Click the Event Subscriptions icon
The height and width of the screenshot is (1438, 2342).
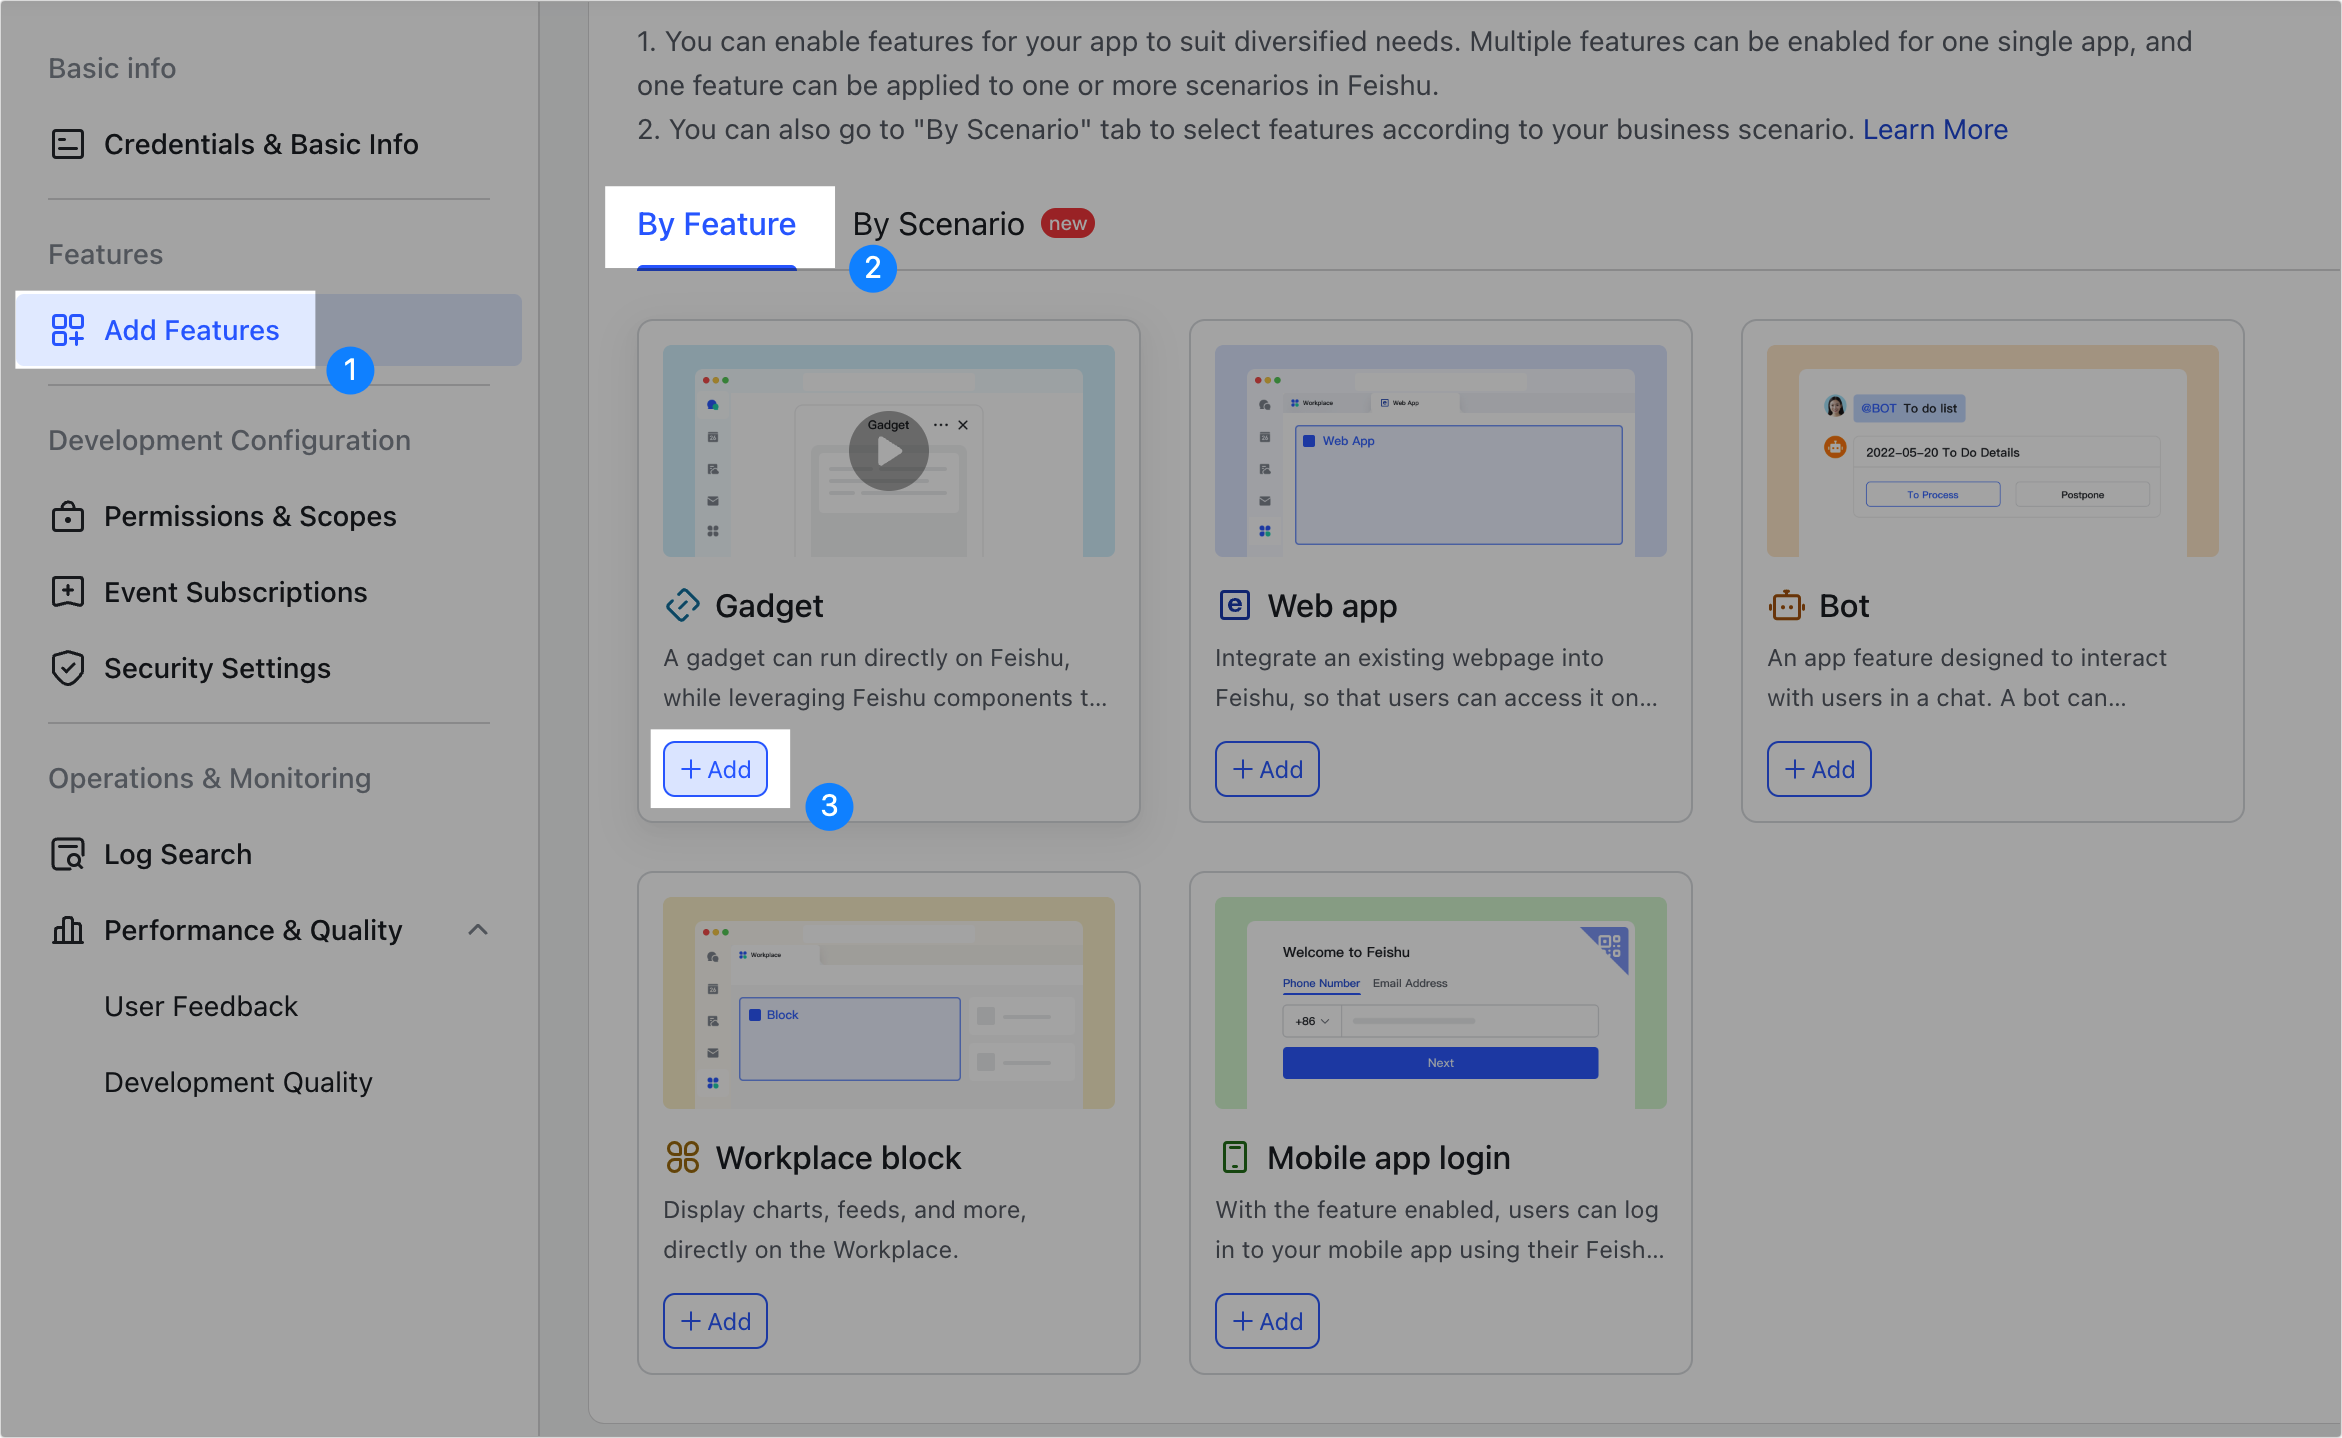pyautogui.click(x=68, y=592)
